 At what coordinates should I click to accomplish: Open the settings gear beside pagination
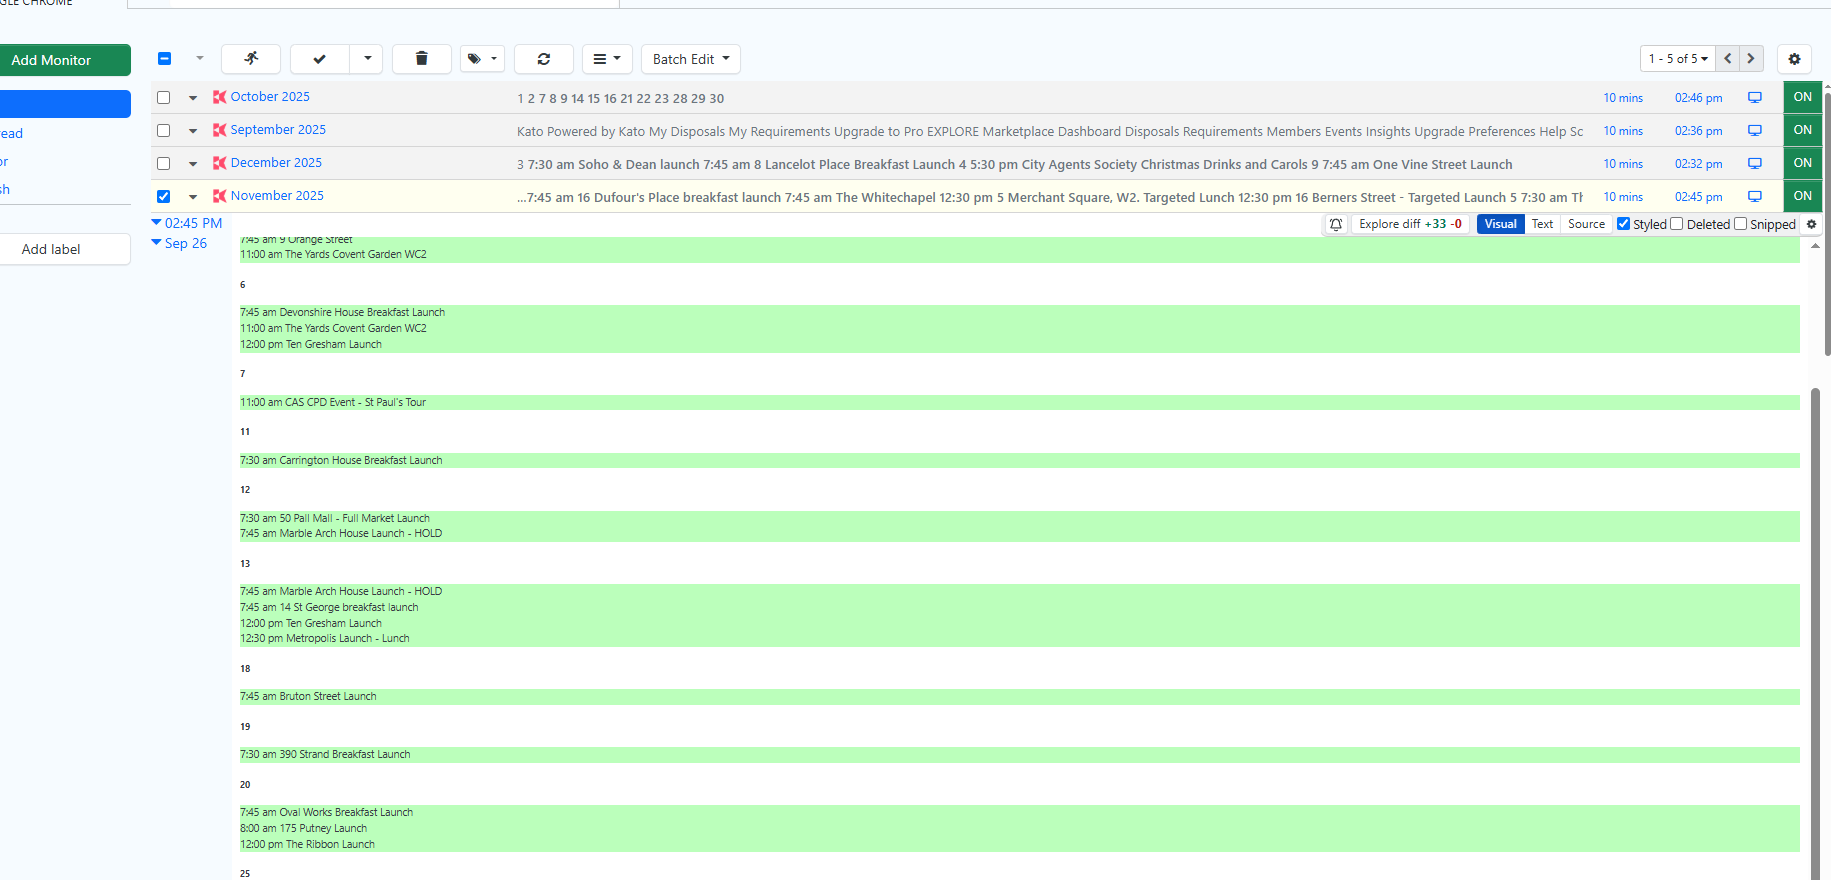pos(1794,59)
